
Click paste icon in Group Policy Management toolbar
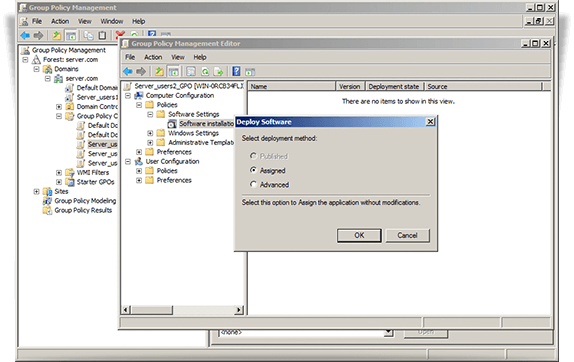point(102,36)
